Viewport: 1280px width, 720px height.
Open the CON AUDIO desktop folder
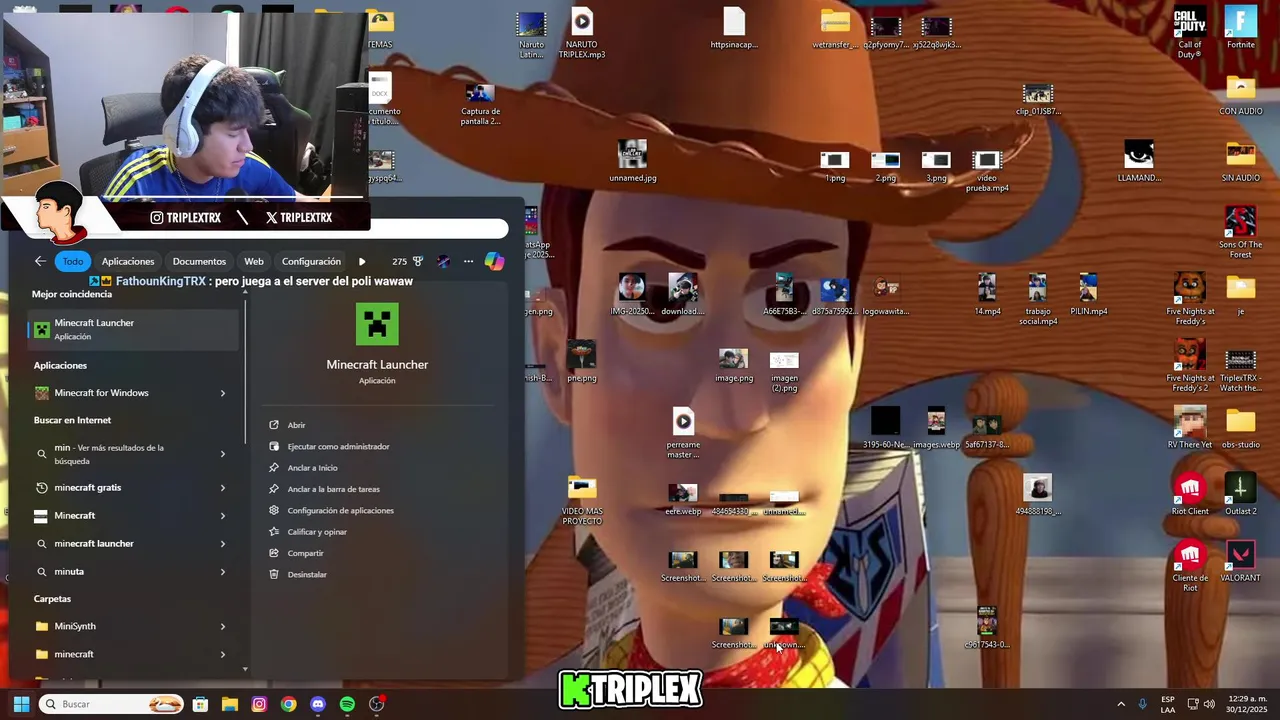coord(1240,95)
